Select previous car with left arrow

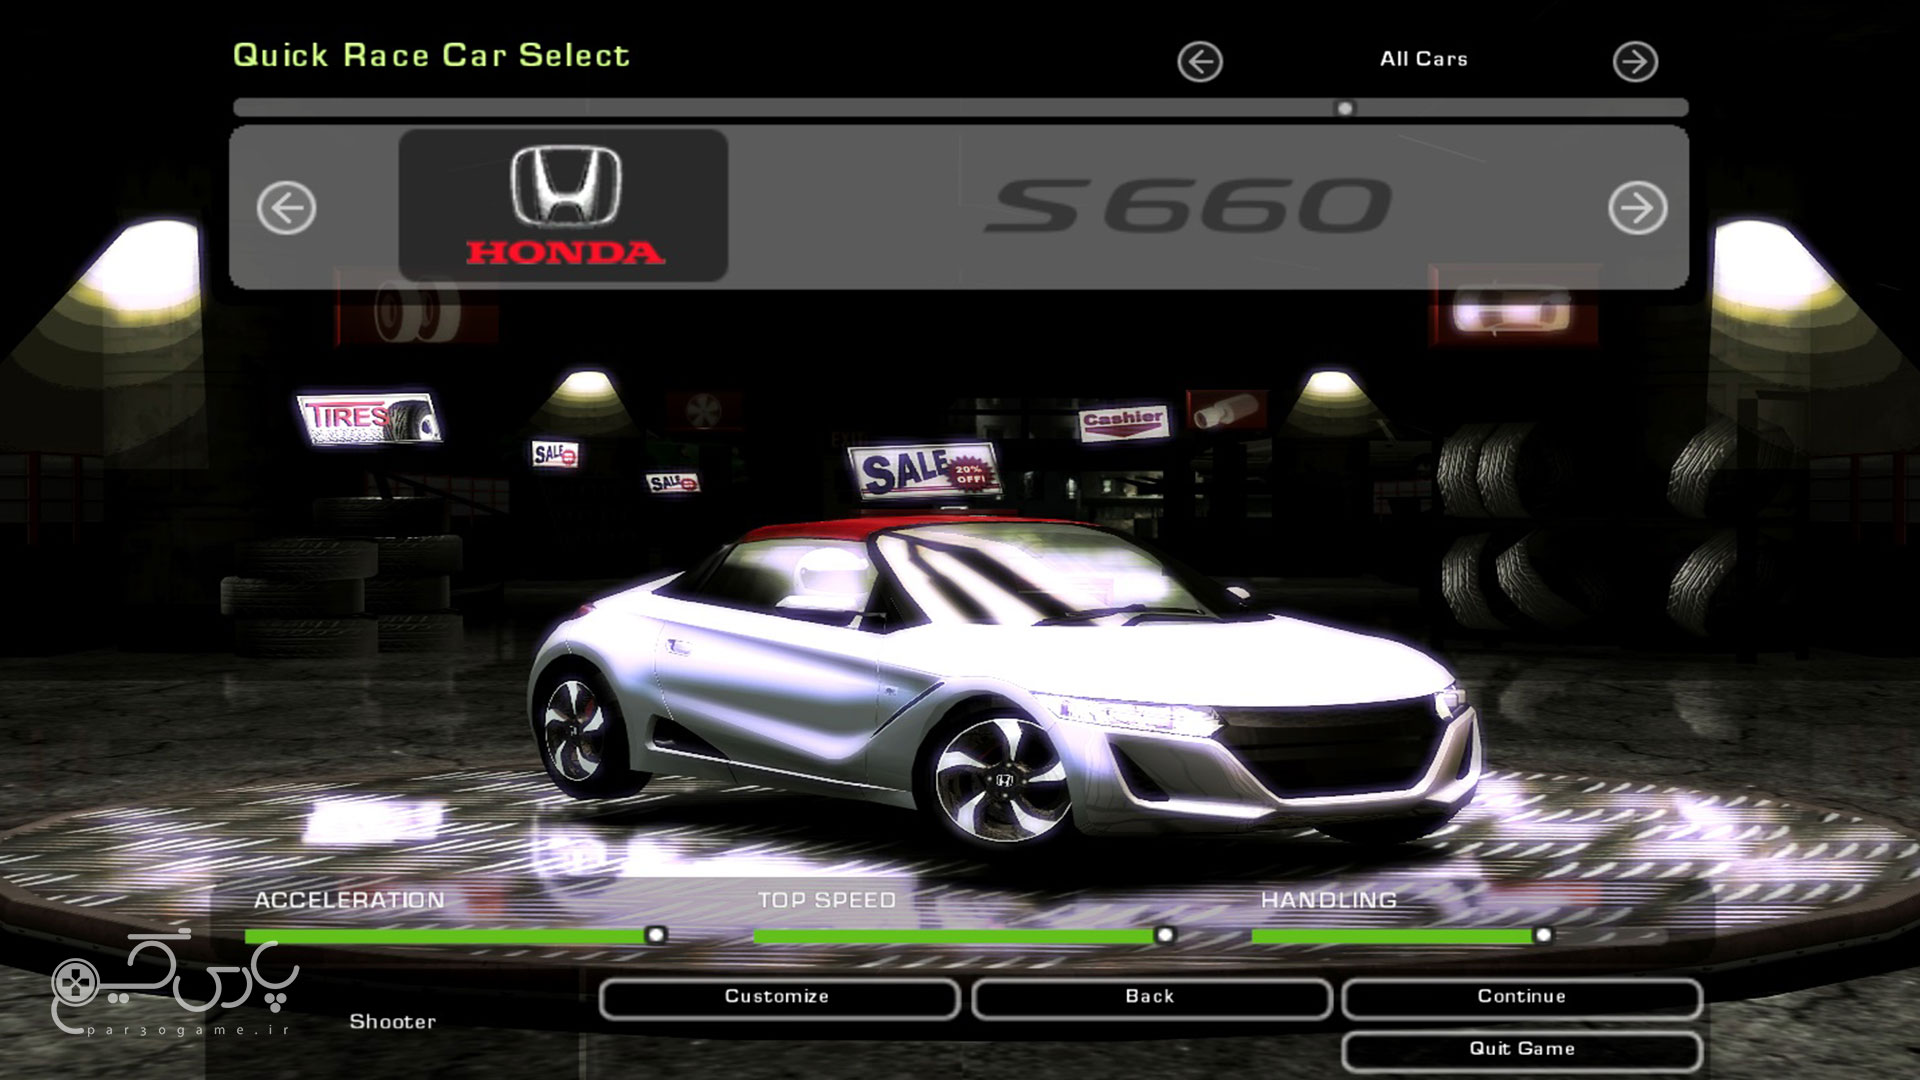tap(286, 208)
